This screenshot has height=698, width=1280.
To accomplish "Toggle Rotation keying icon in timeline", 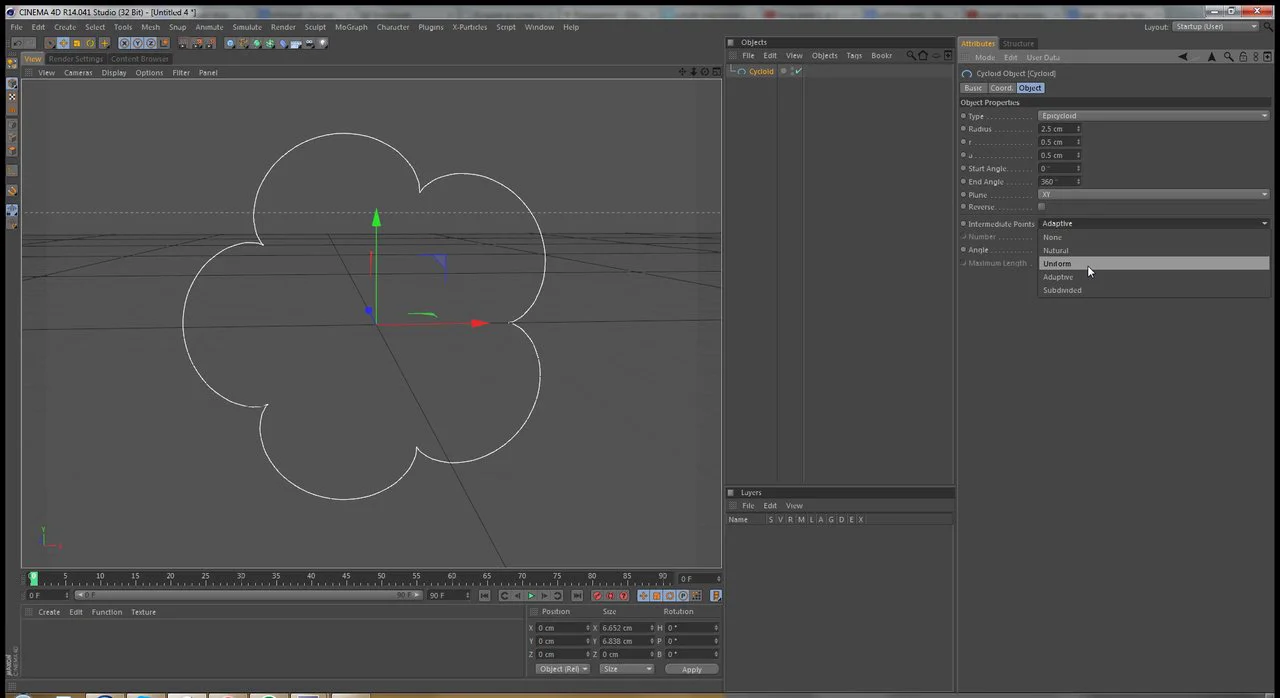I will tap(669, 595).
